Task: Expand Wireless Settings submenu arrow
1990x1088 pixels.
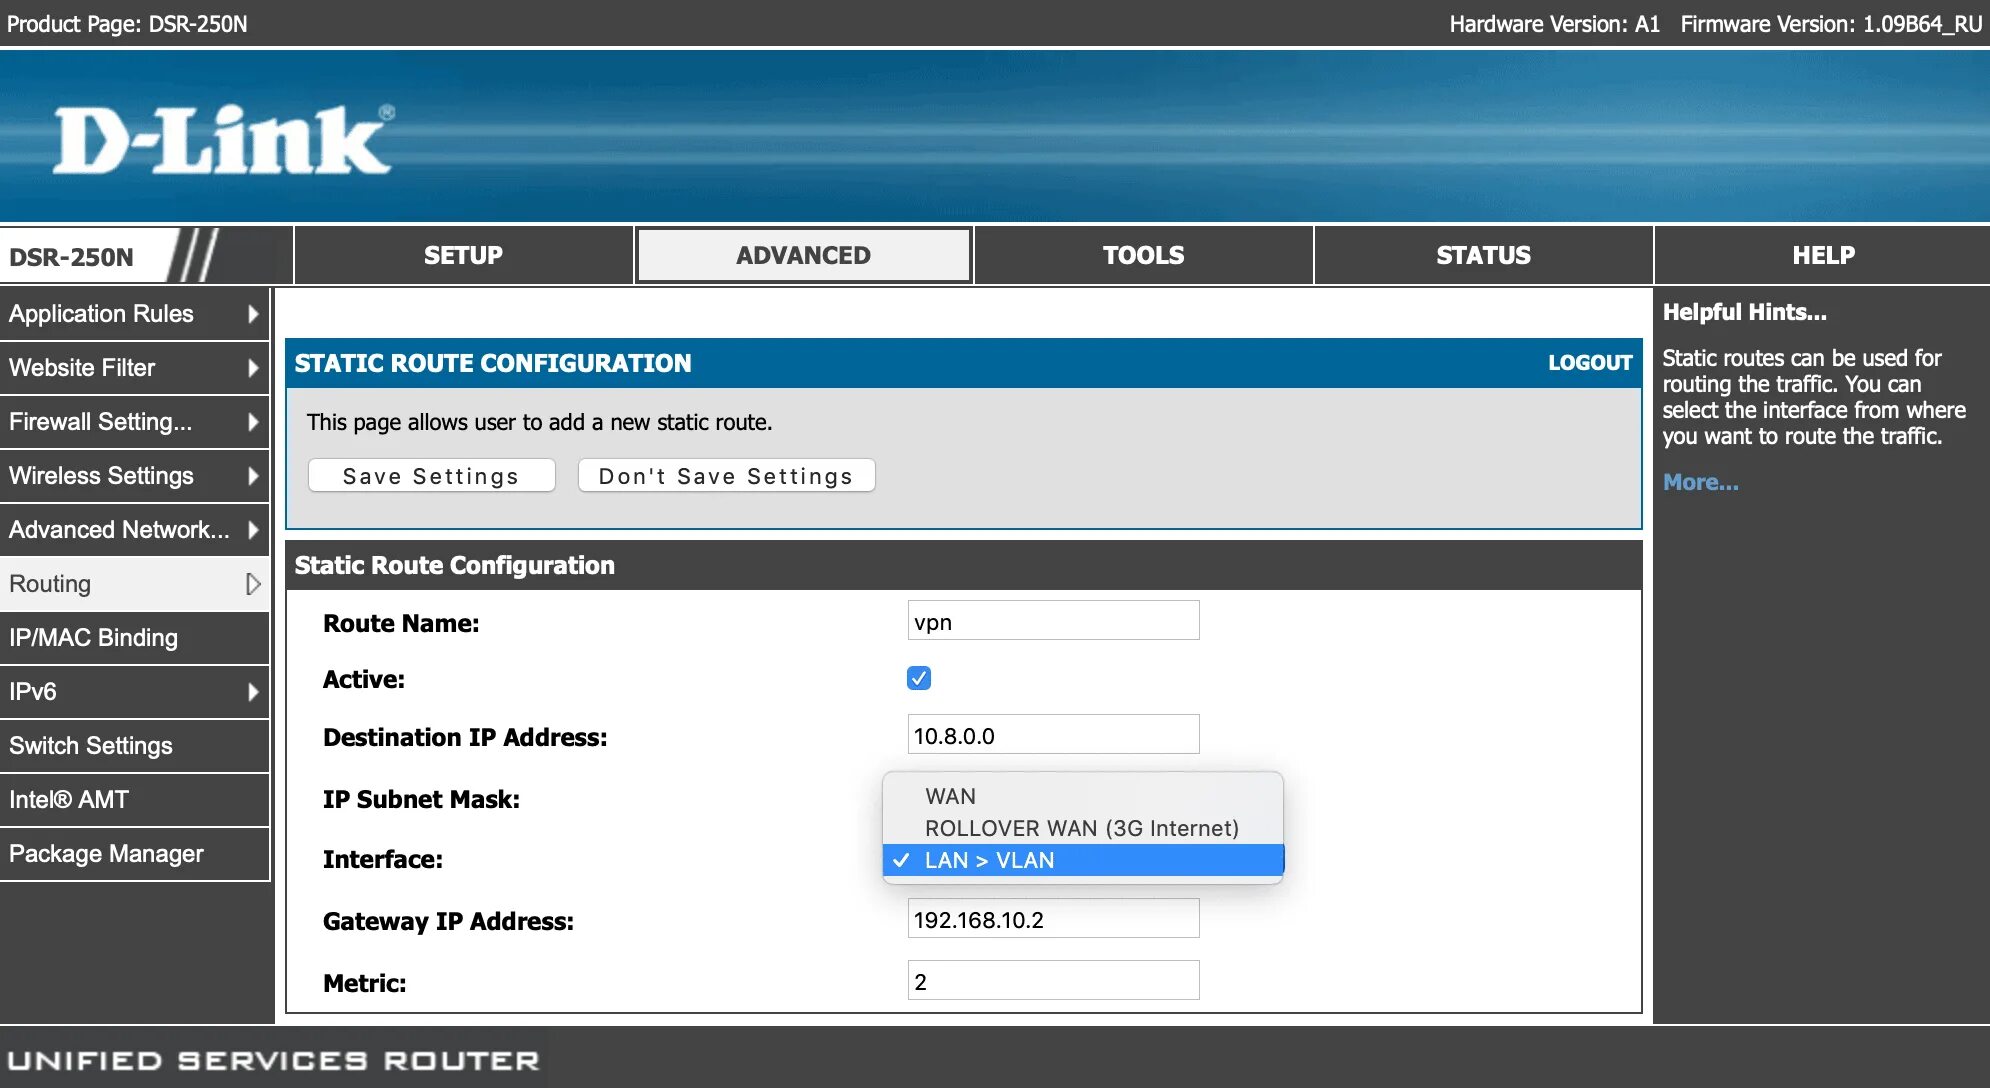Action: tap(253, 476)
